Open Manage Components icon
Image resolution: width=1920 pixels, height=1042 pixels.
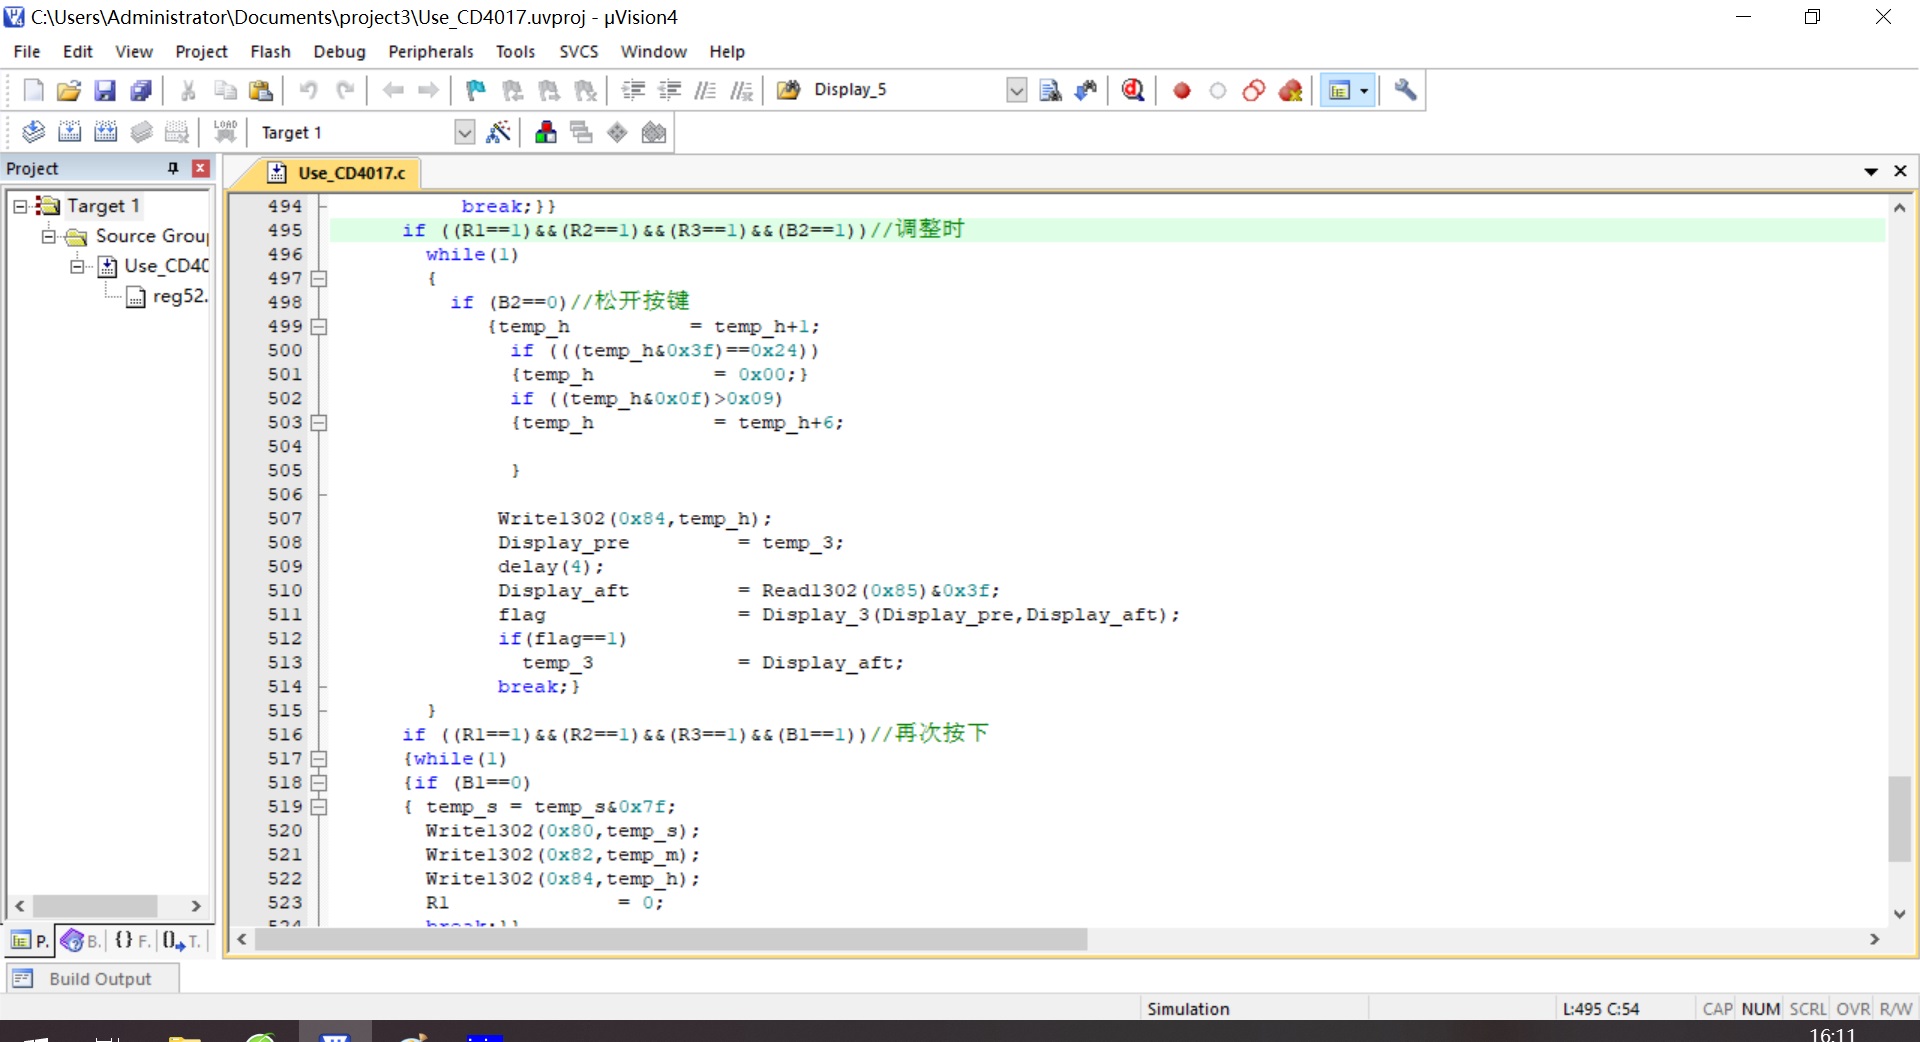pyautogui.click(x=545, y=132)
